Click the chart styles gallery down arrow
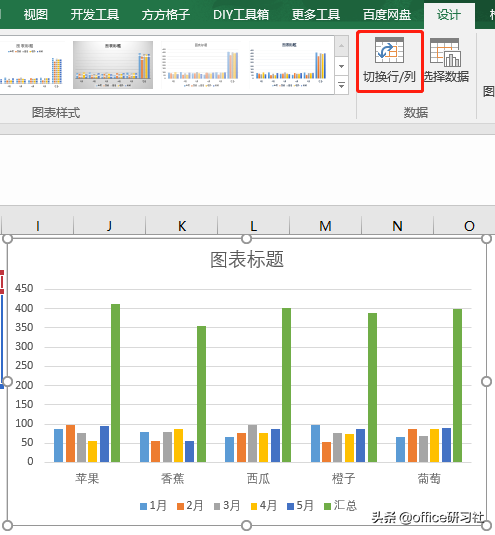Image resolution: width=495 pixels, height=535 pixels. click(341, 66)
